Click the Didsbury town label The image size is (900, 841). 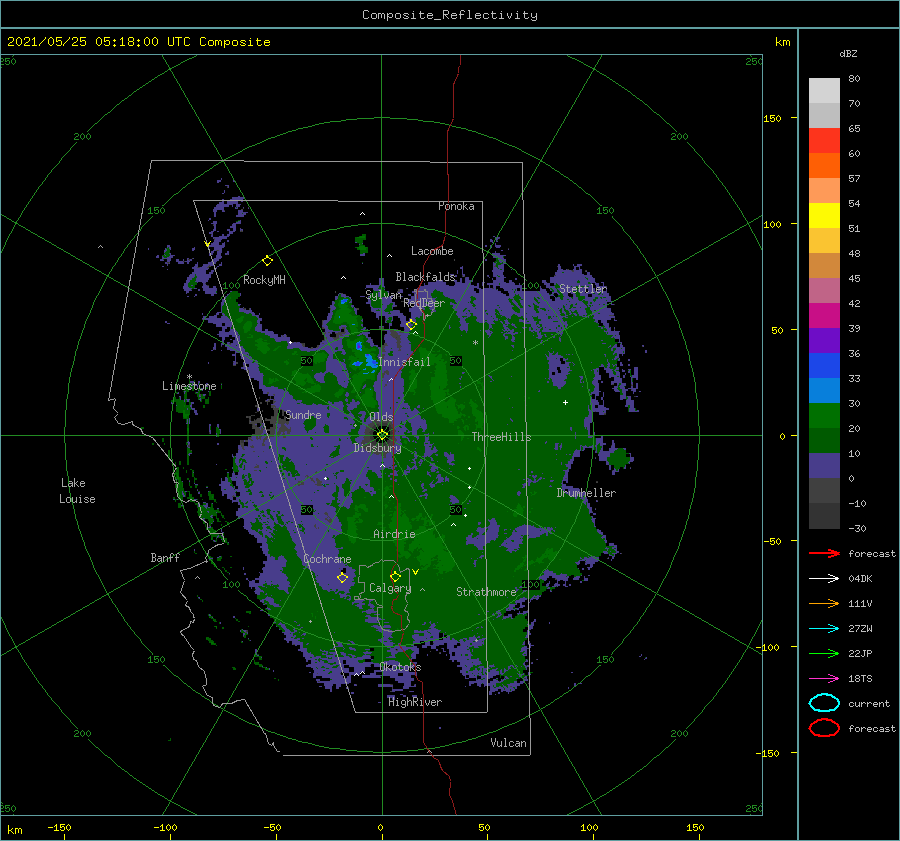click(378, 448)
